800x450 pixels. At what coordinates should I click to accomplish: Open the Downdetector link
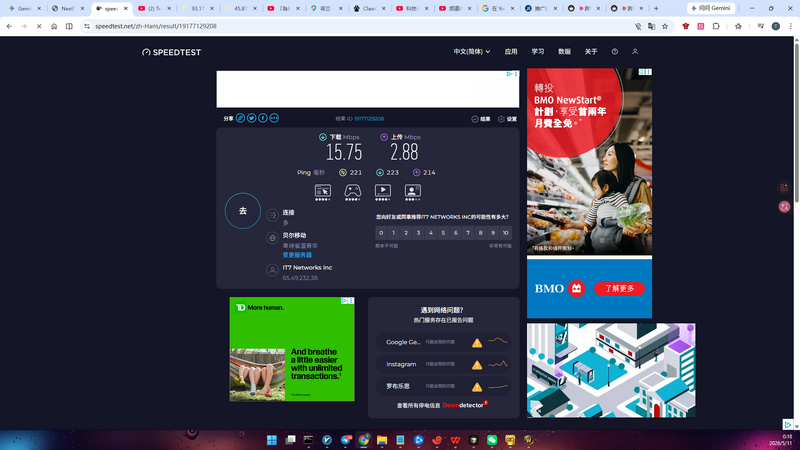point(465,405)
